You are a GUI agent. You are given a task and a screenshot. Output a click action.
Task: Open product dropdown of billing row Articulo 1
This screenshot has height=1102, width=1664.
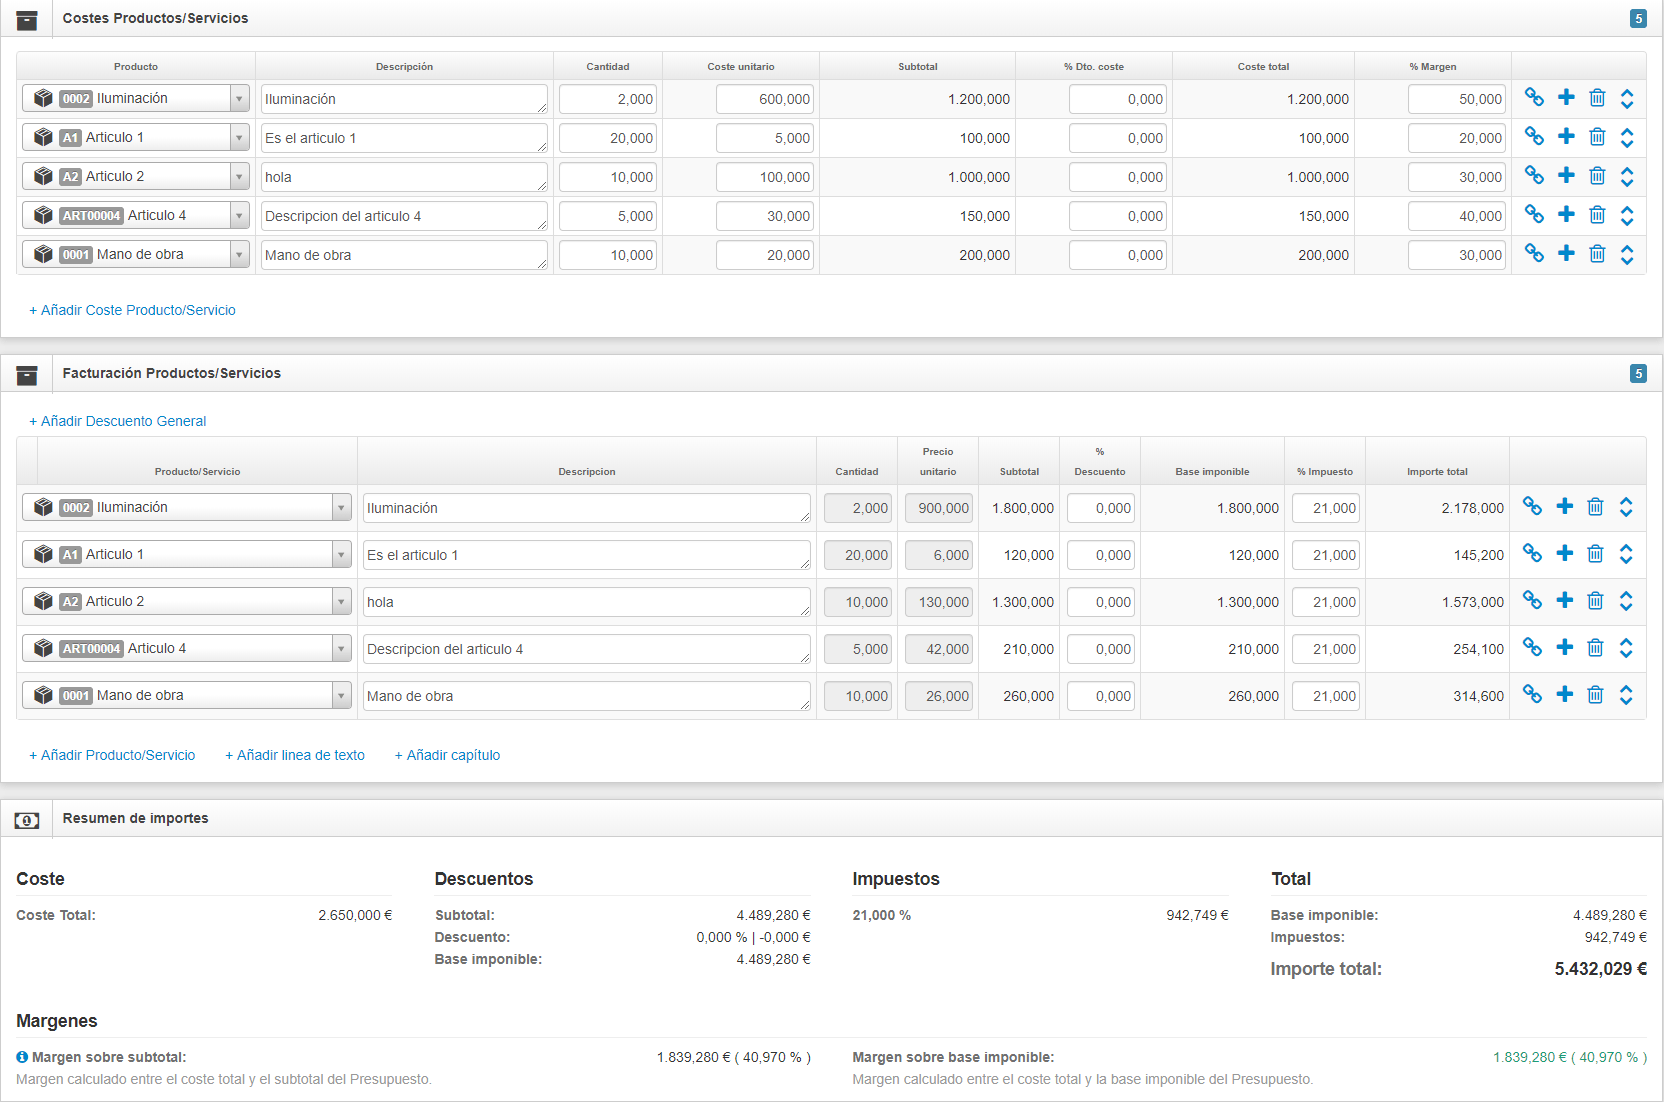(187, 554)
